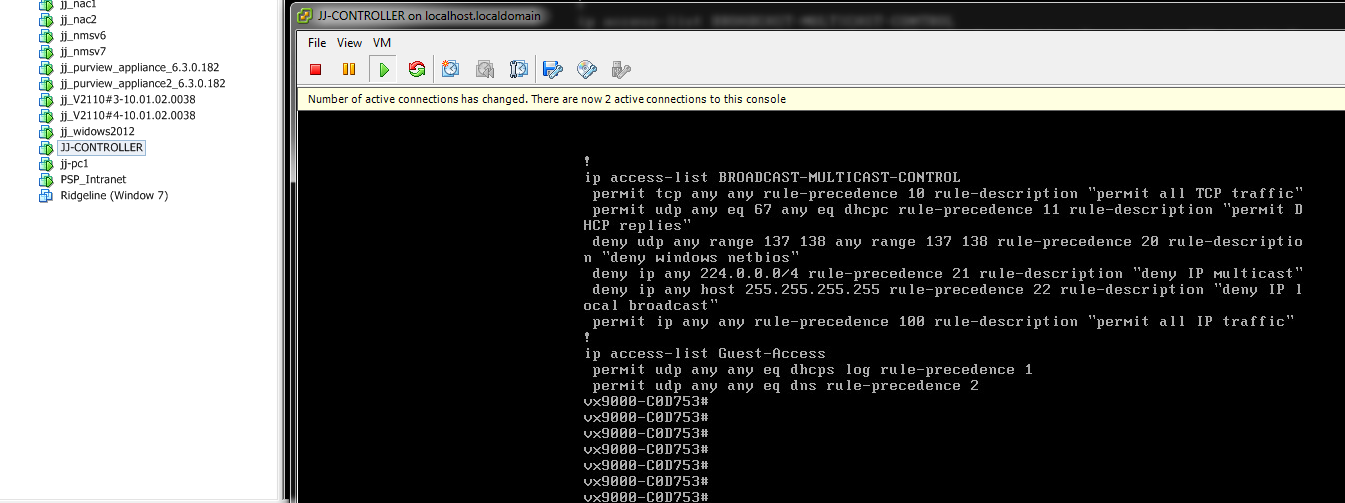Viewport: 1345px width, 503px height.
Task: Select the jj_nmsv7 virtual machine
Action: tap(83, 51)
